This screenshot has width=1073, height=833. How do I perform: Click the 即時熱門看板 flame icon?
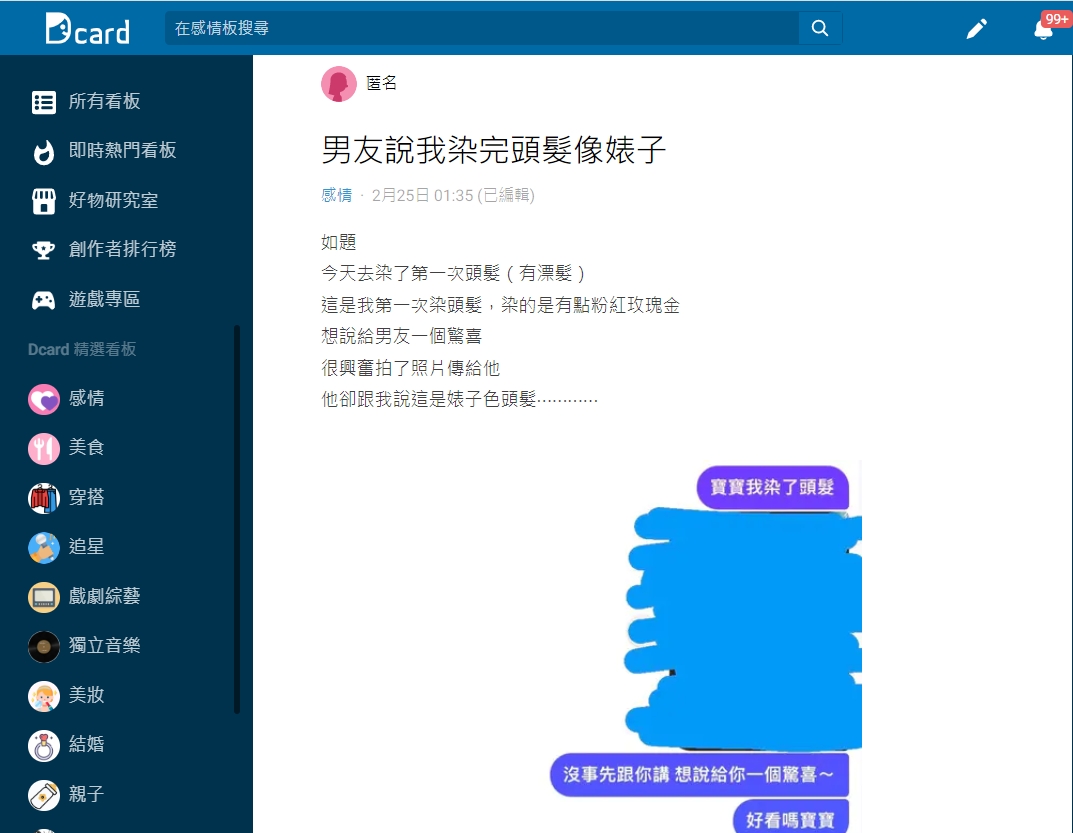click(x=44, y=151)
